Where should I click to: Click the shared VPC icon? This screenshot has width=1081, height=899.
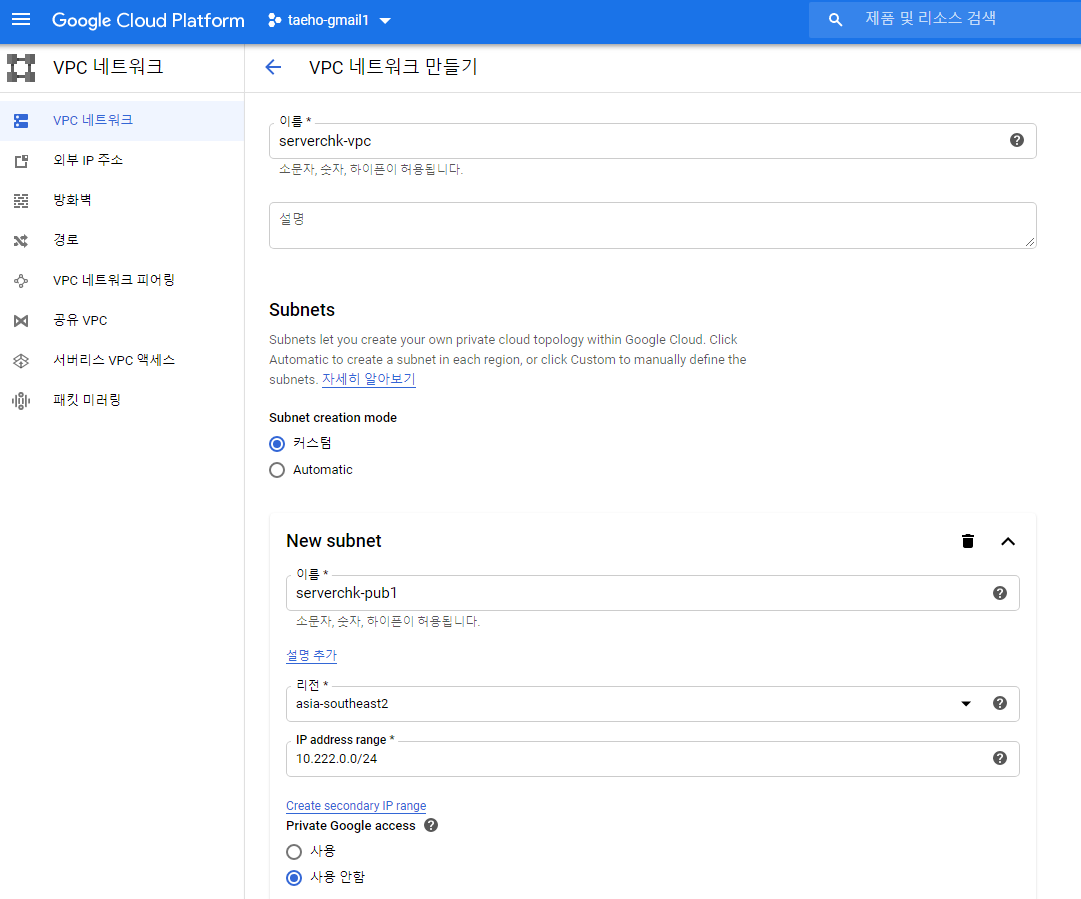(21, 321)
